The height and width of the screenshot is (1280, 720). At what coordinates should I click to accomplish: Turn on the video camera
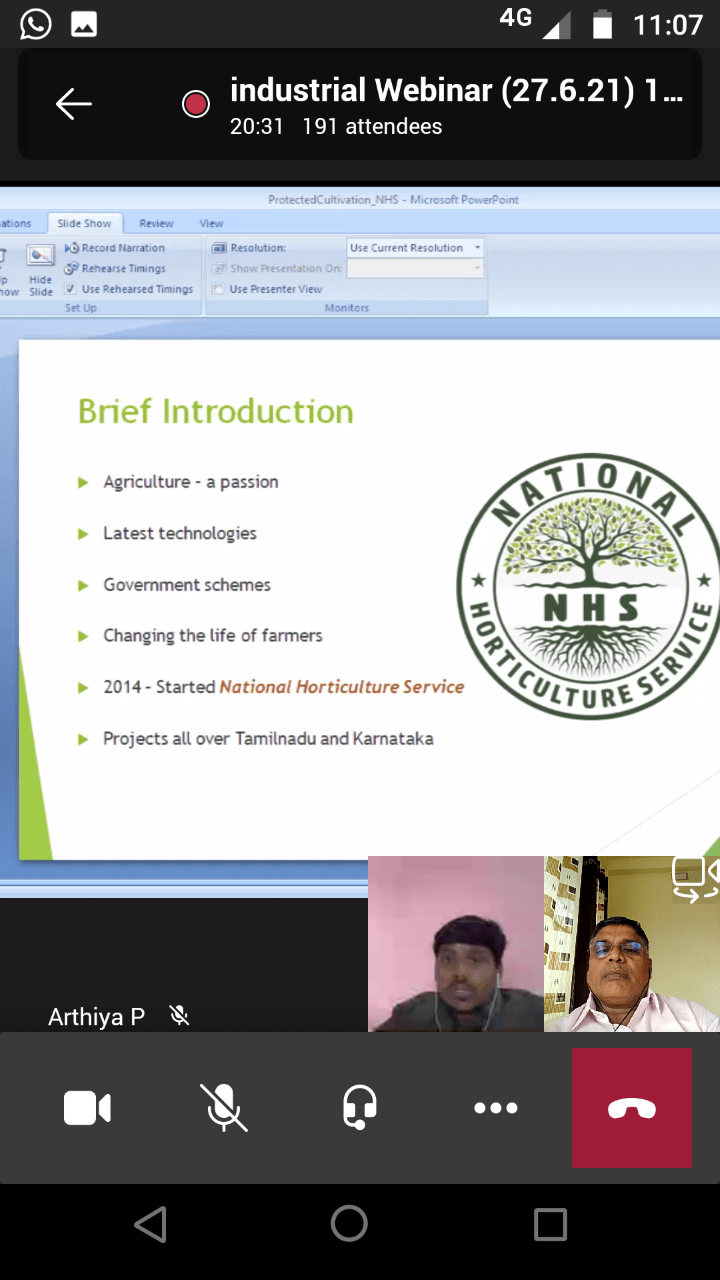coord(88,1108)
